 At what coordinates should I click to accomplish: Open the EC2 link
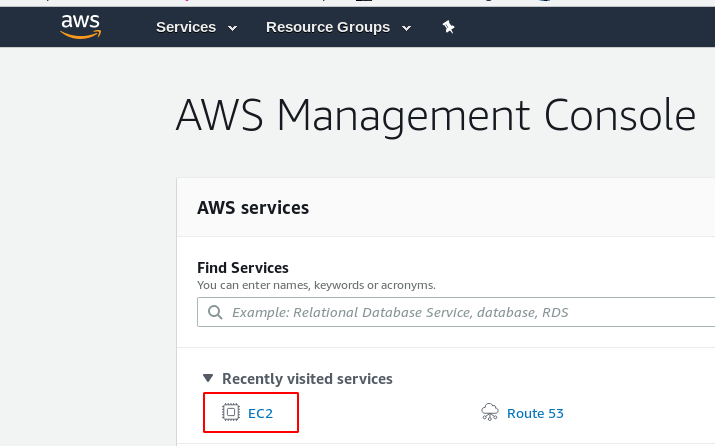click(x=260, y=414)
